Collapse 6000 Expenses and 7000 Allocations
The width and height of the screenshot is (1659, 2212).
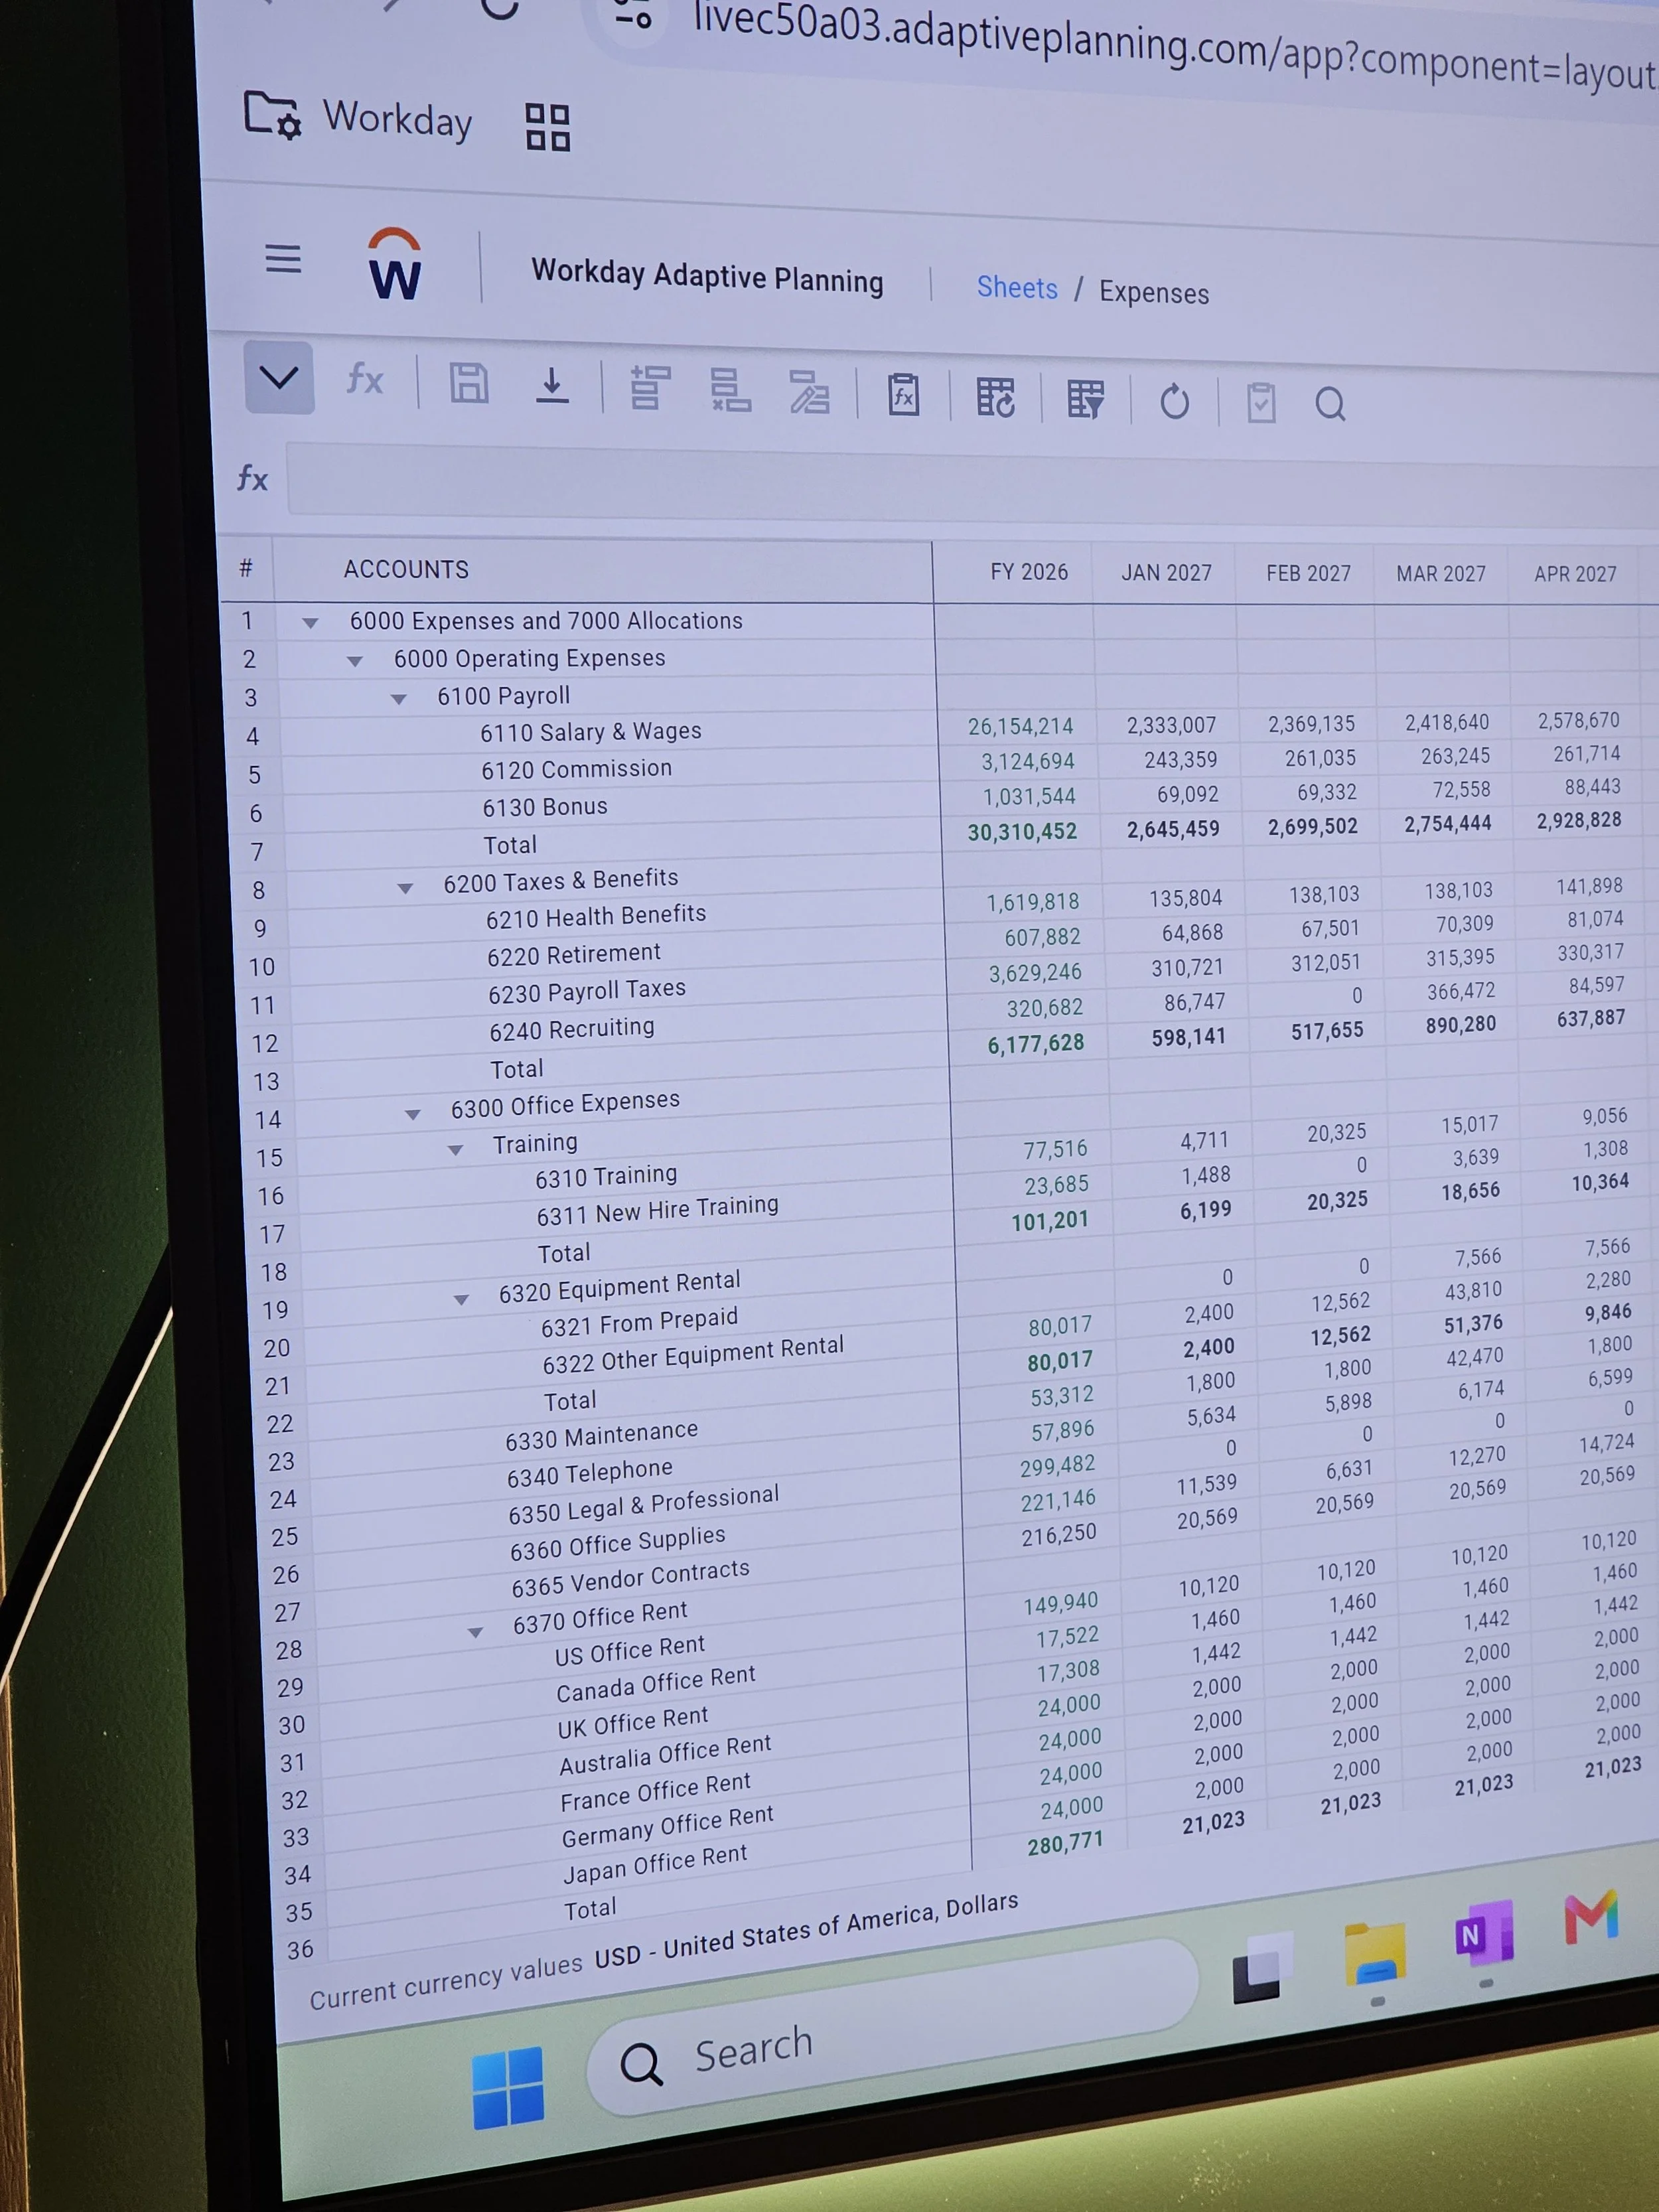pos(310,623)
